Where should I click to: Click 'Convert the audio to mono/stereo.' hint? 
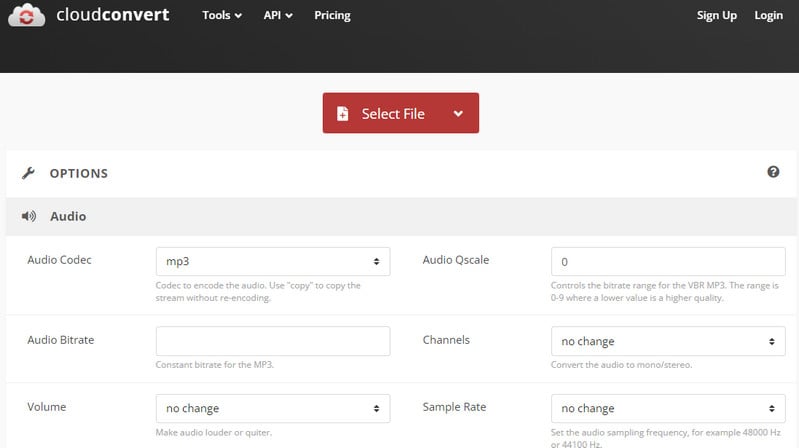[x=621, y=364]
